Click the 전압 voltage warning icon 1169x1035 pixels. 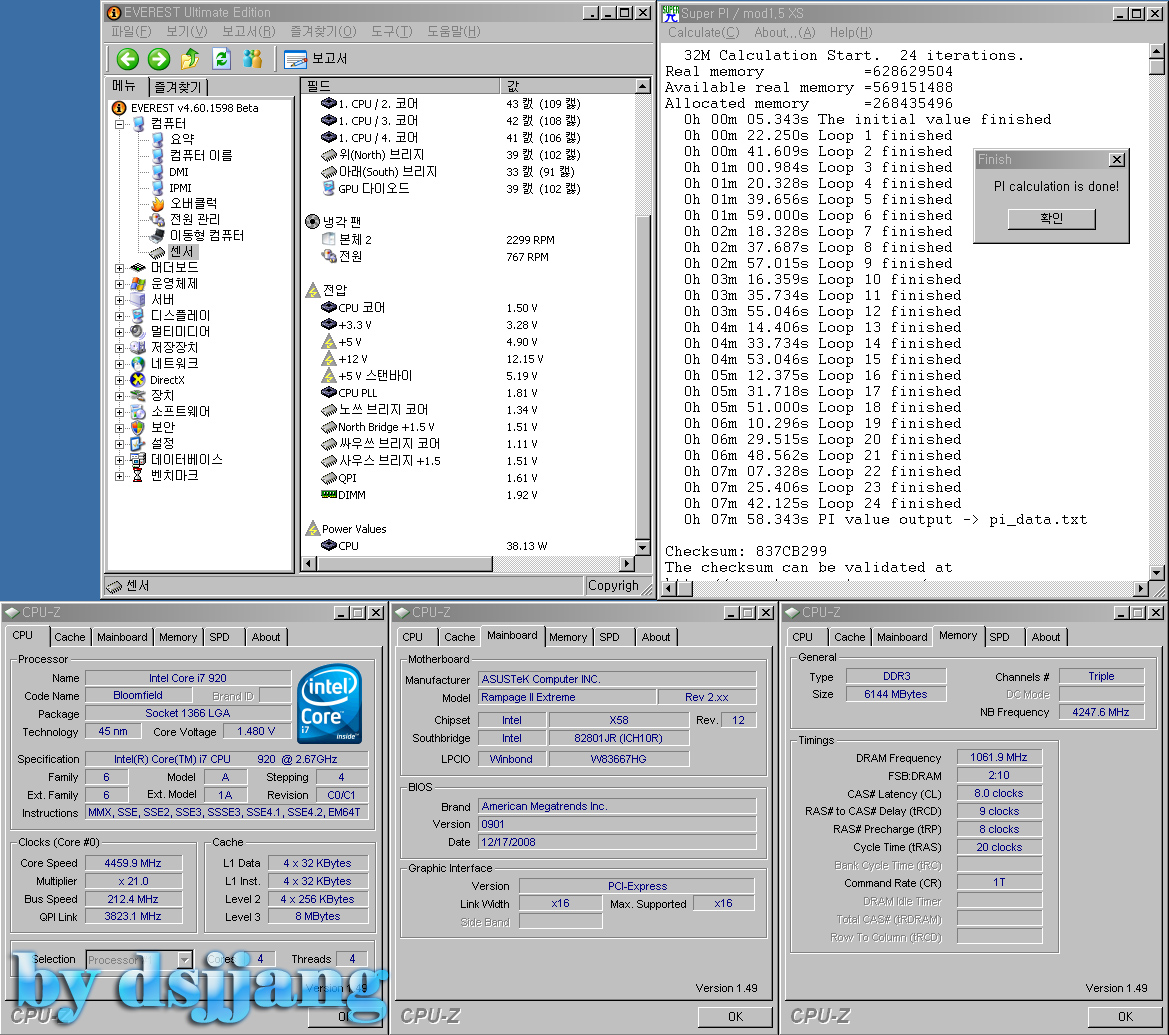click(x=312, y=290)
